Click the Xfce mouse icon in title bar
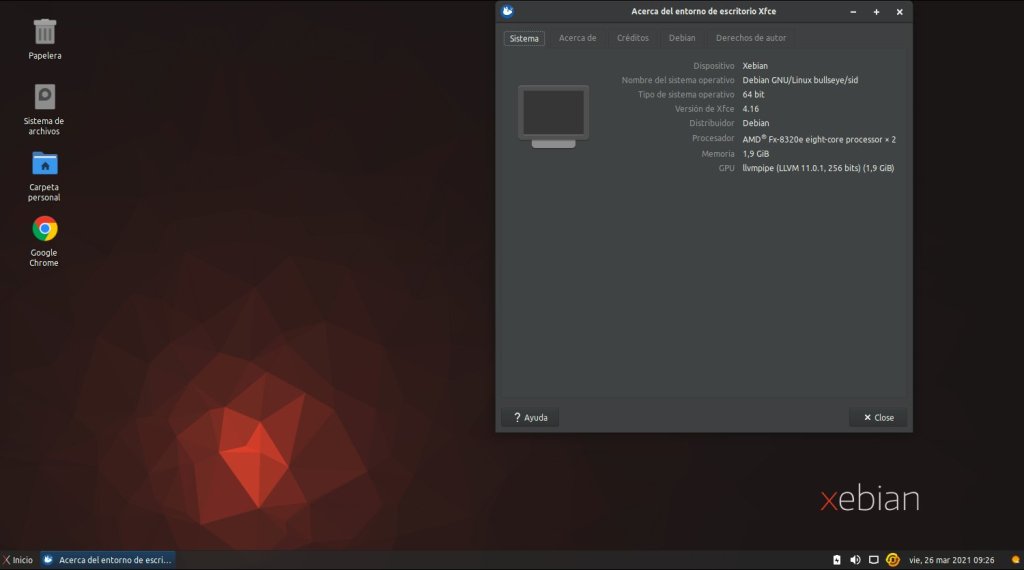 pos(508,11)
